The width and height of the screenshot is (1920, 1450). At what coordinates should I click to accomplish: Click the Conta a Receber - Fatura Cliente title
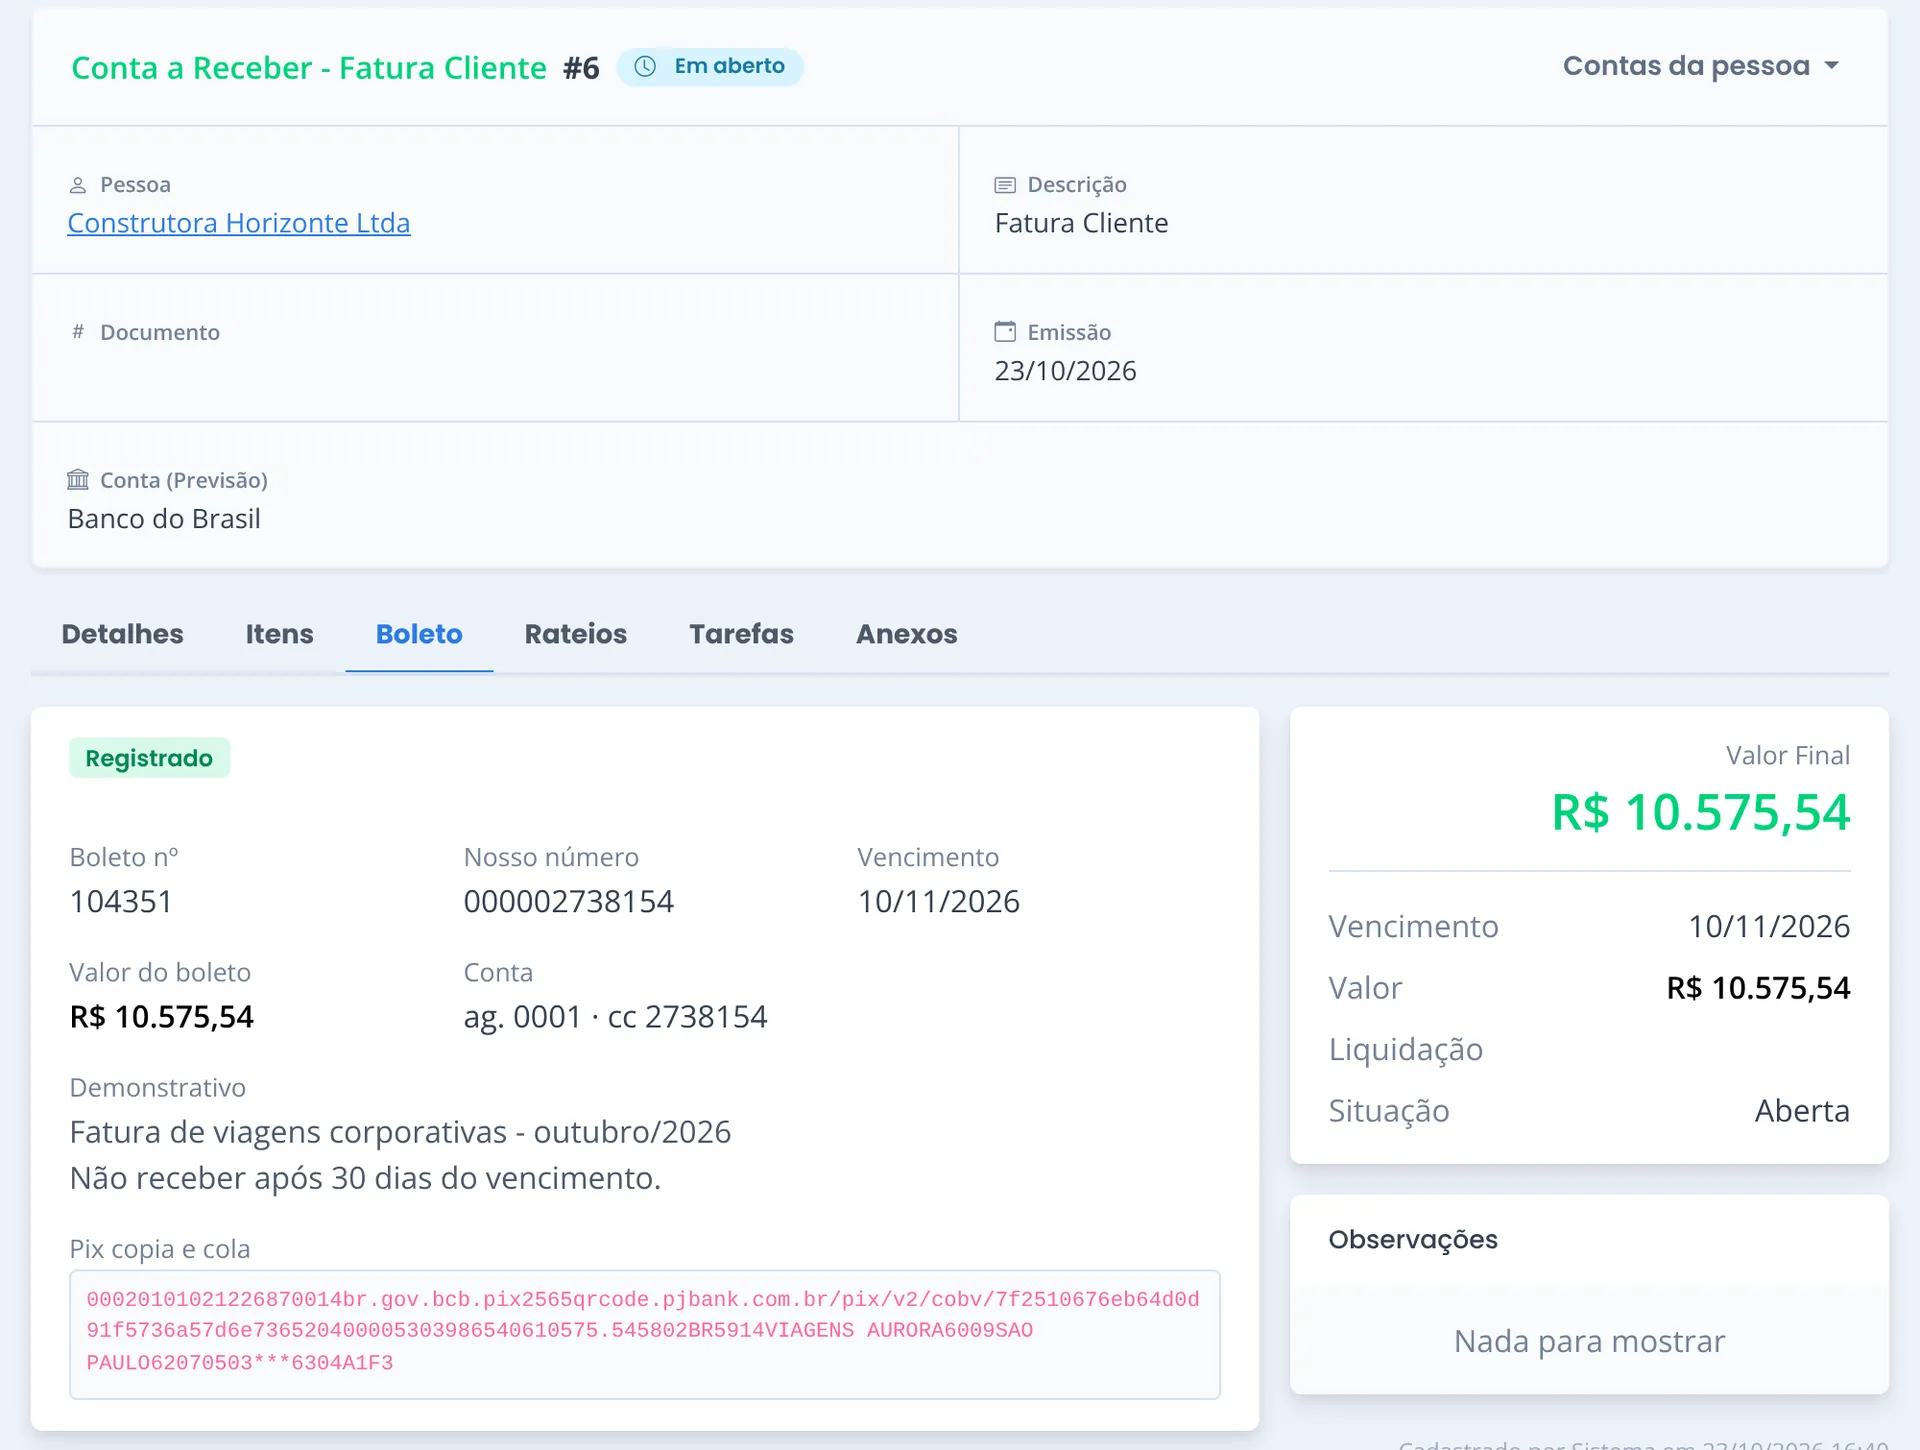point(309,68)
